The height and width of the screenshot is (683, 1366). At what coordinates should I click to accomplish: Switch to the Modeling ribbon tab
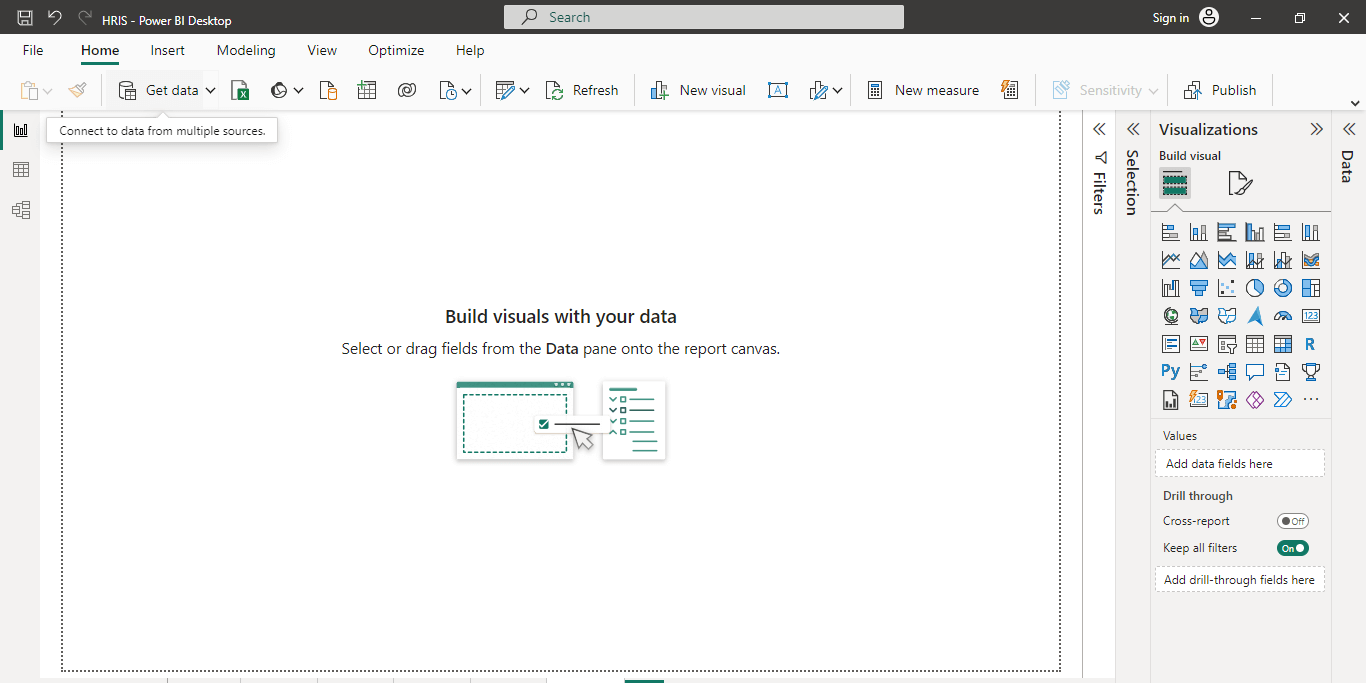coord(246,50)
